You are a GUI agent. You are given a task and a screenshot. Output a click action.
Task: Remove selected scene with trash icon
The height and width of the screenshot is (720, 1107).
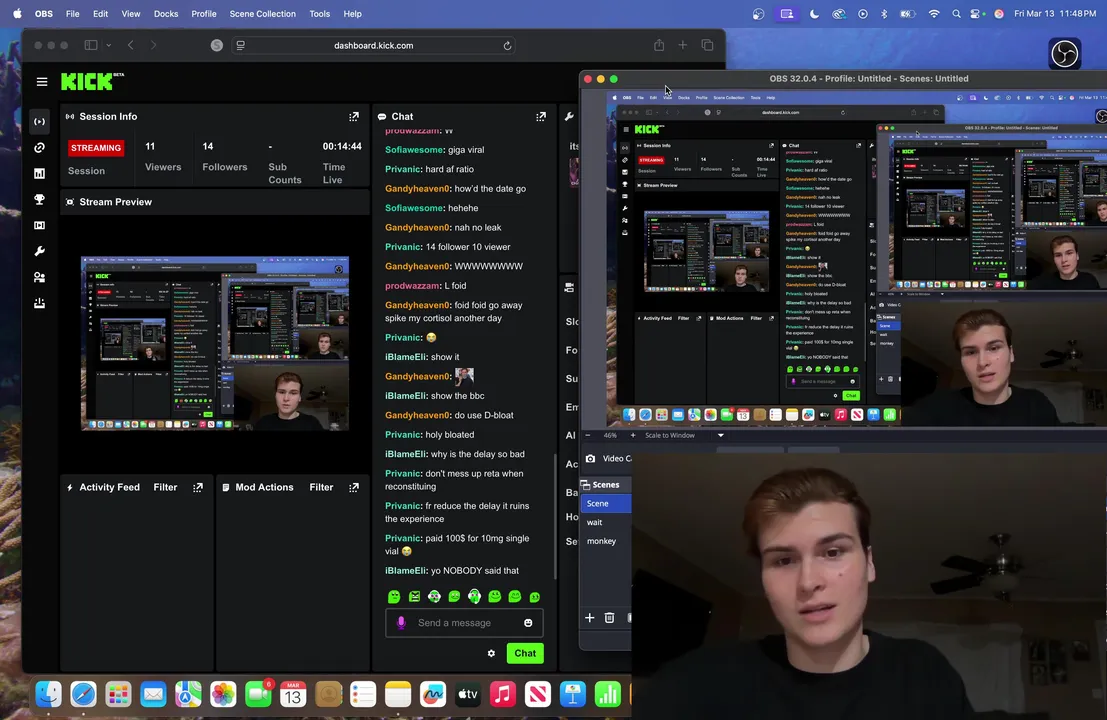coord(609,618)
